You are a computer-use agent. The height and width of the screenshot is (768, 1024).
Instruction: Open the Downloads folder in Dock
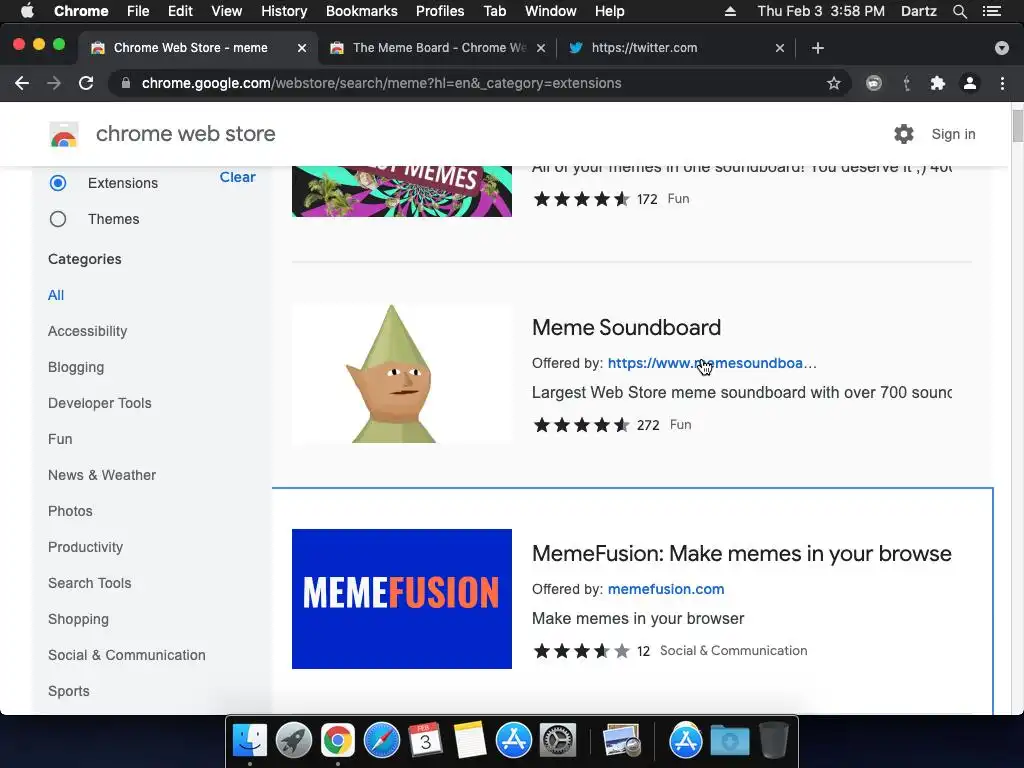coord(729,740)
